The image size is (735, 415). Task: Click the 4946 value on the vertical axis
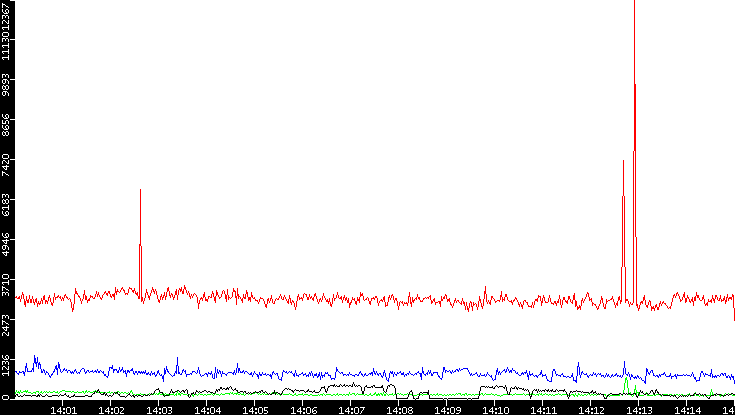pyautogui.click(x=5, y=244)
